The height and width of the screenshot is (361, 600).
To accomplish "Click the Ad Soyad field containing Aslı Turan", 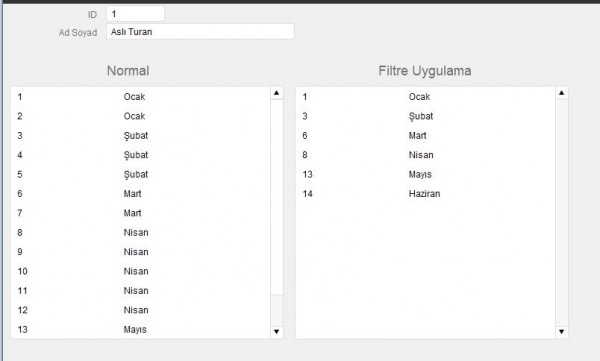I will 200,31.
